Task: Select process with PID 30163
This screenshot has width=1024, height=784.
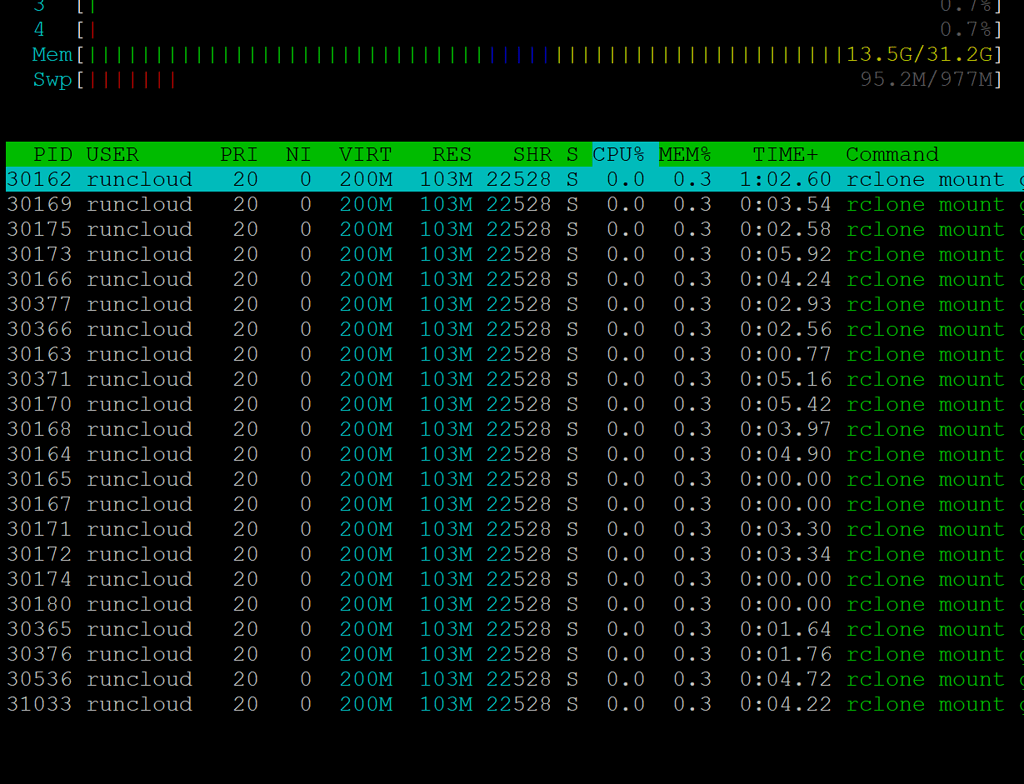Action: [515, 354]
